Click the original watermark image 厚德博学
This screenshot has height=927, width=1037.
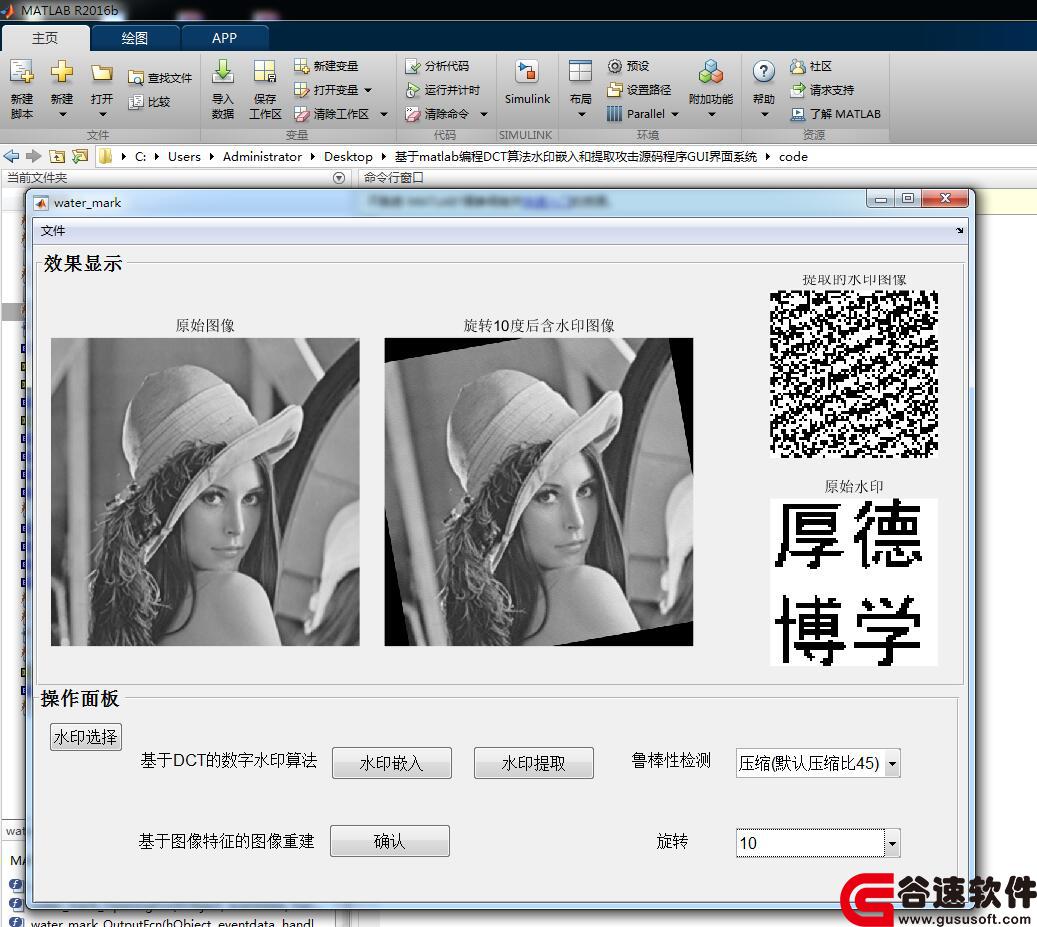coord(854,582)
